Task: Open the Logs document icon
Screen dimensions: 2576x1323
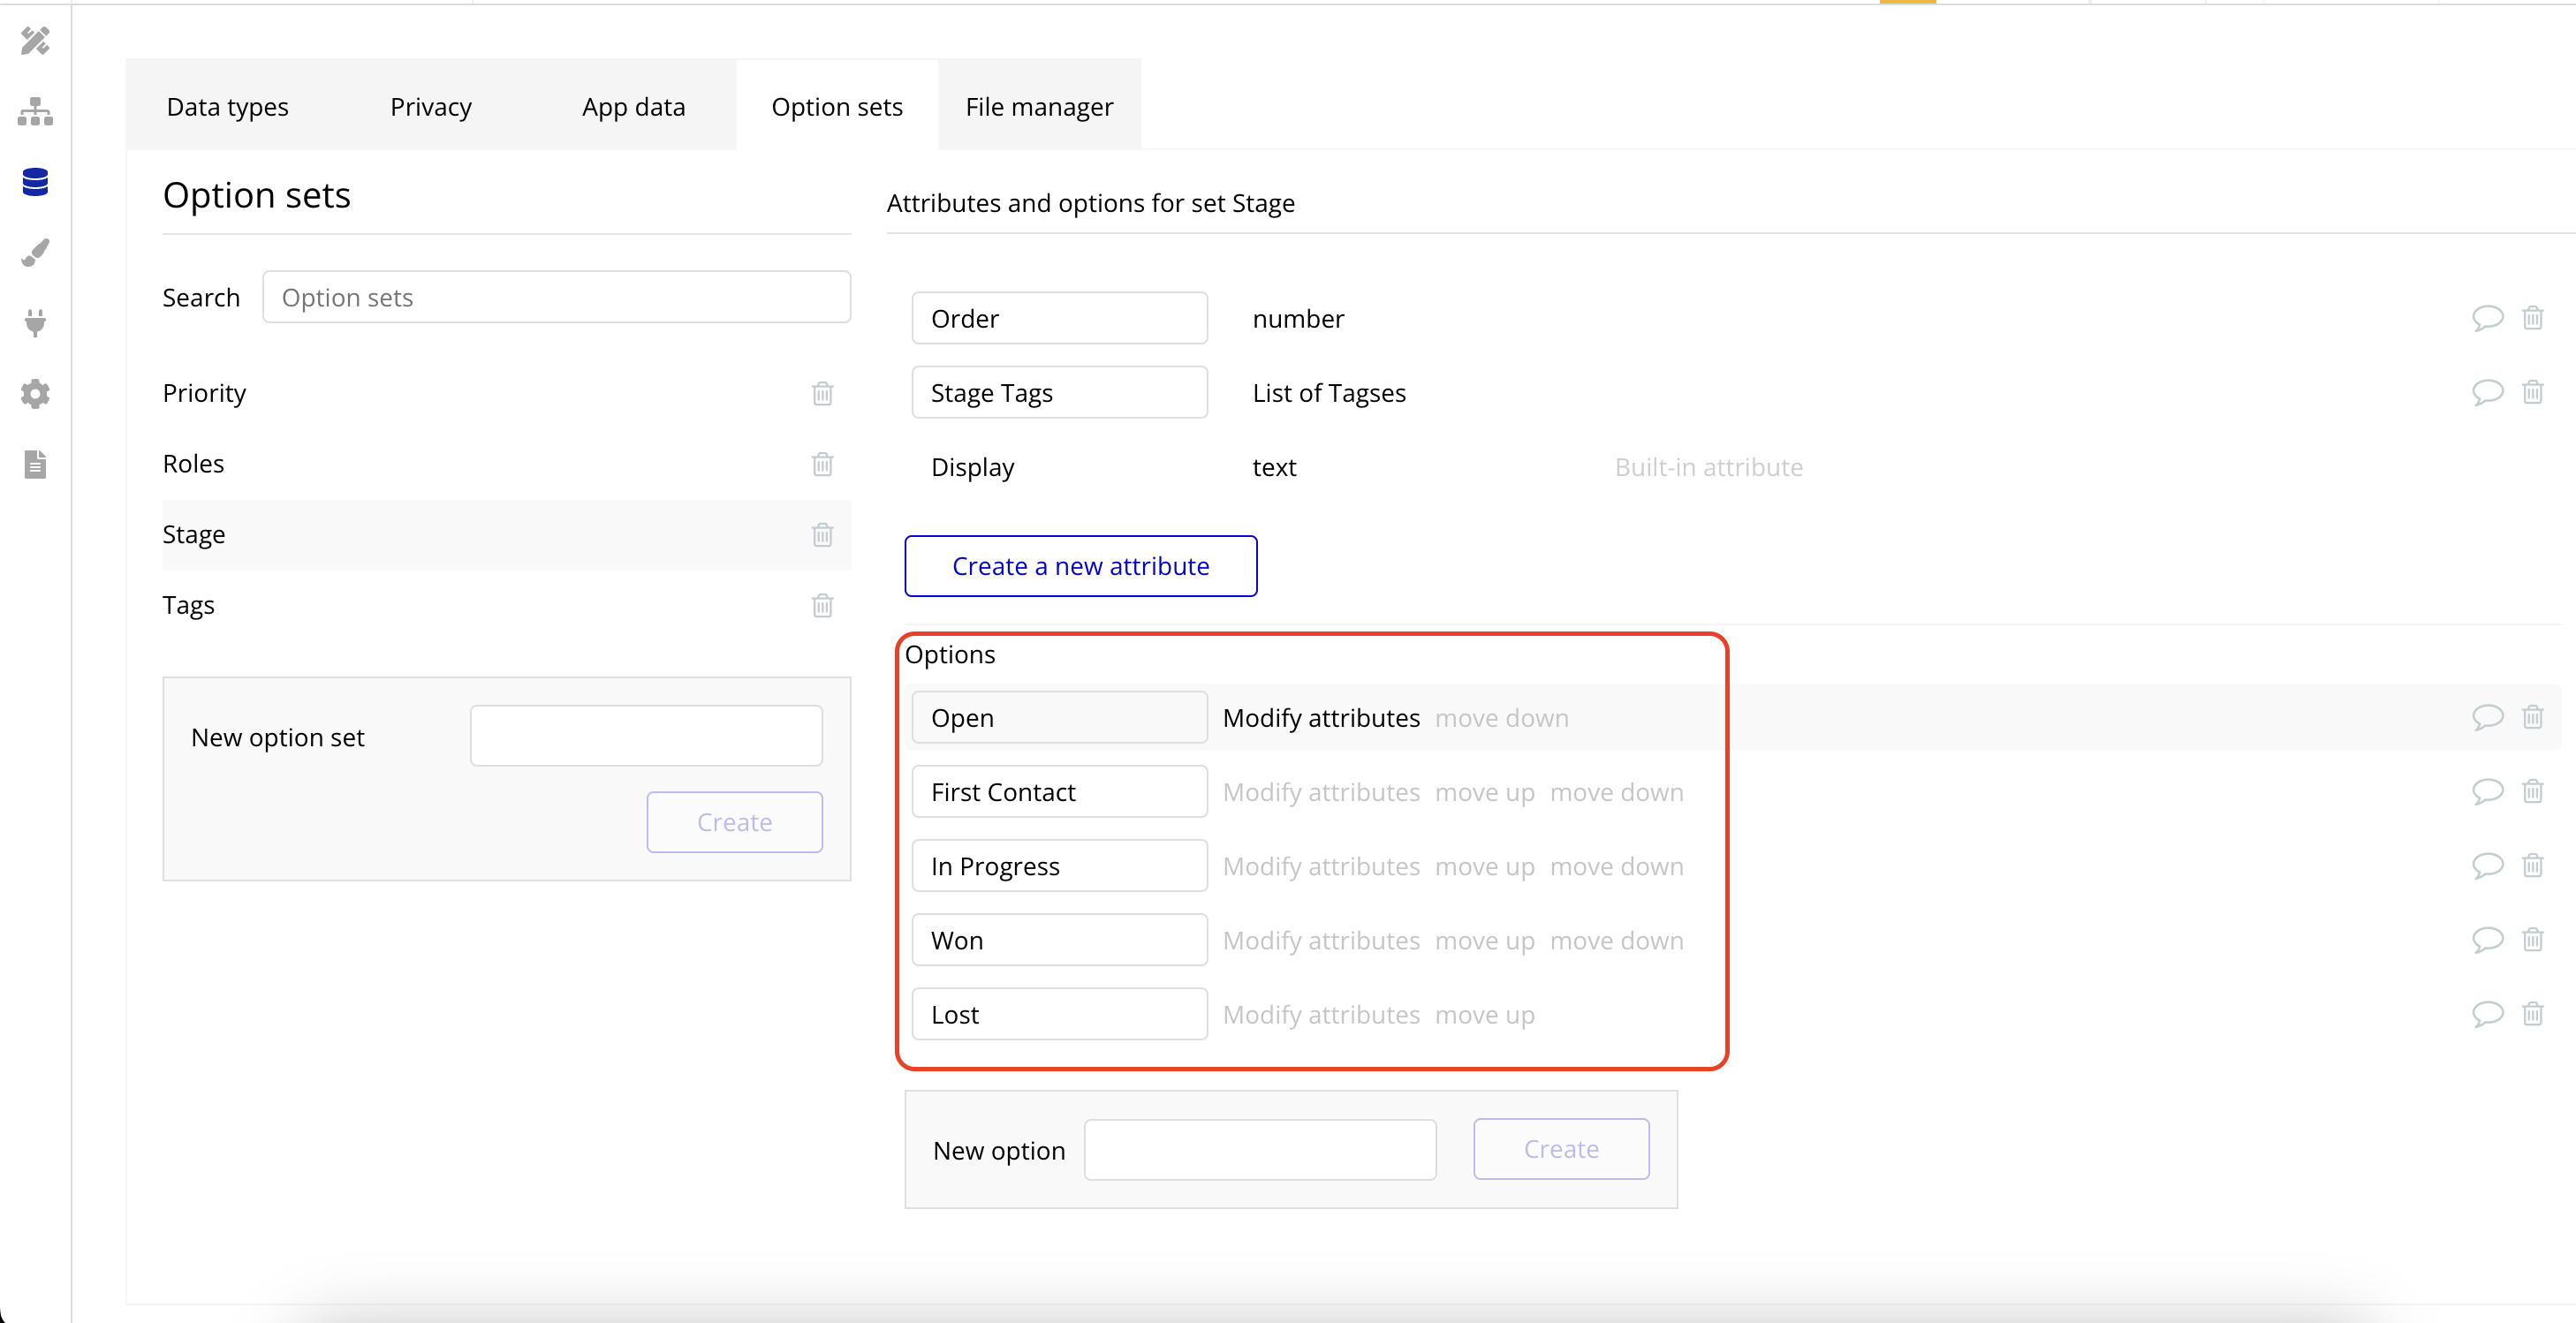Action: [x=35, y=464]
